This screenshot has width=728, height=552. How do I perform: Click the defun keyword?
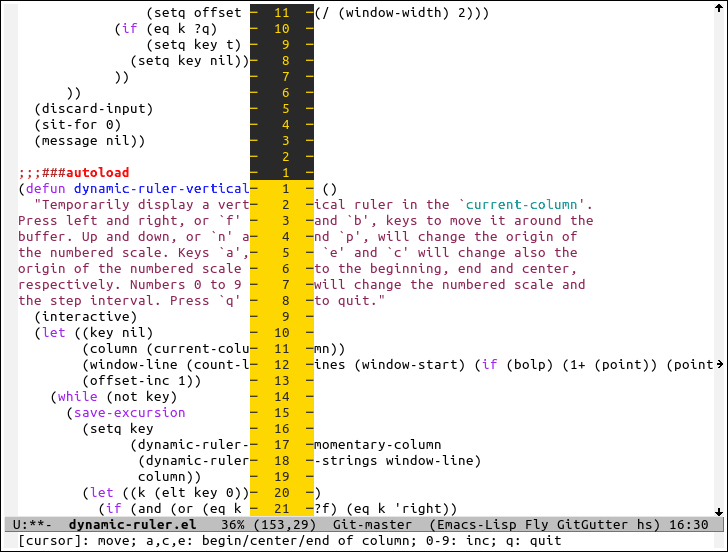46,188
